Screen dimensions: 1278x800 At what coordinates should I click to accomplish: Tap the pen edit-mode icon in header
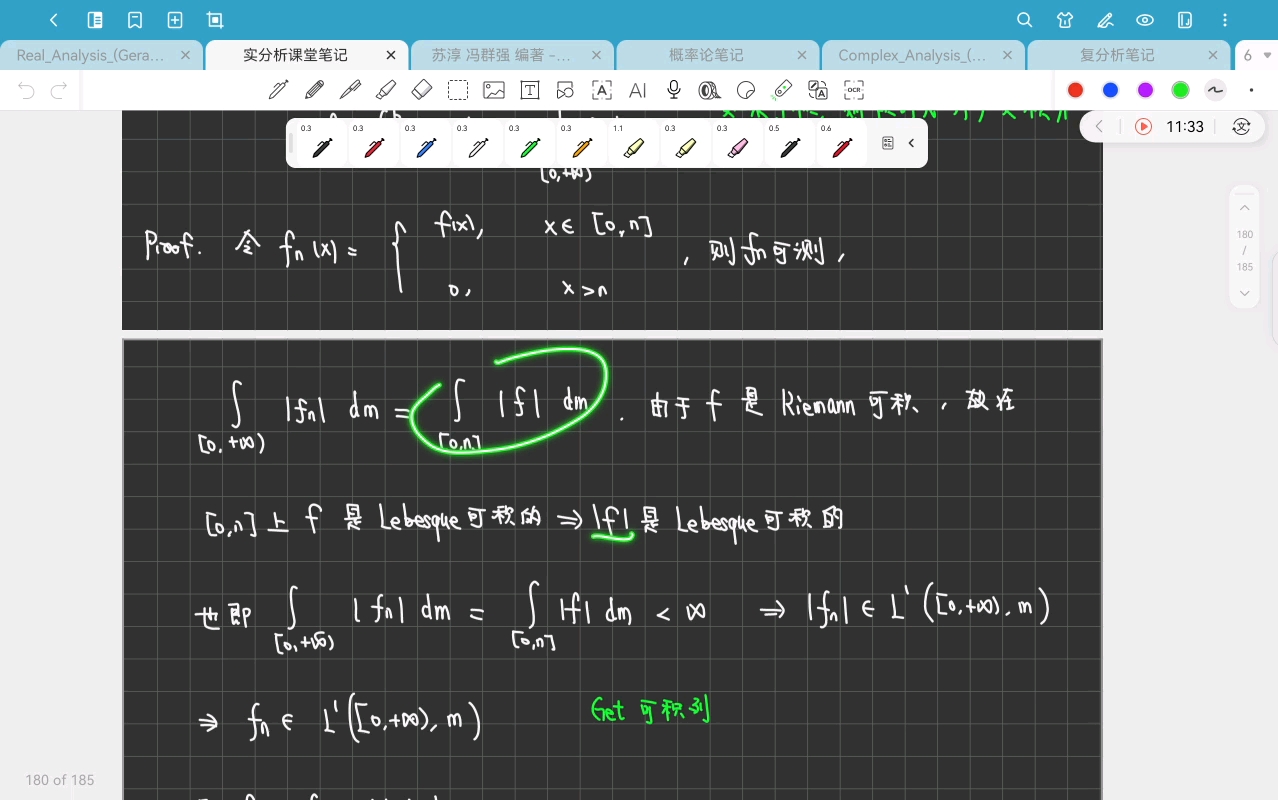1105,20
